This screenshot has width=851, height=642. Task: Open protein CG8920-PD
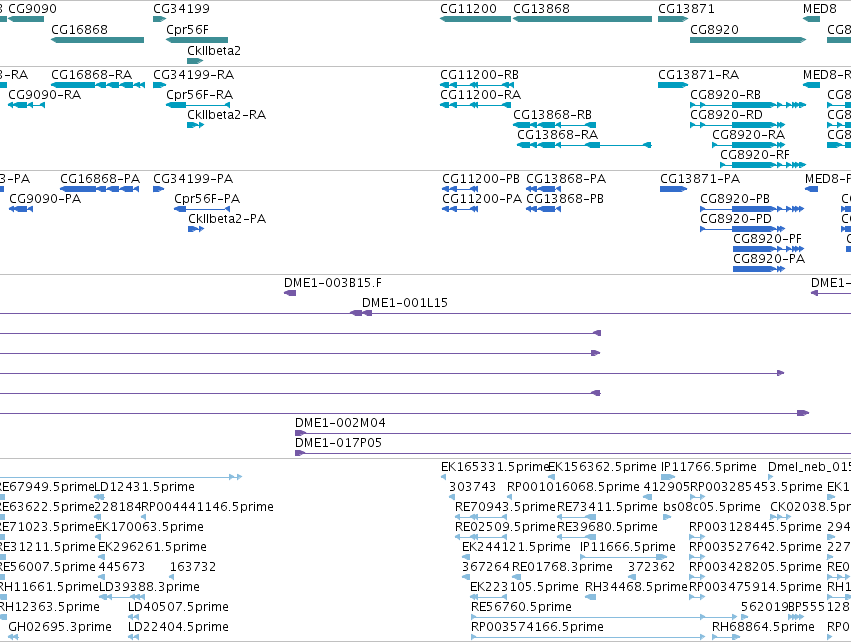(x=742, y=229)
